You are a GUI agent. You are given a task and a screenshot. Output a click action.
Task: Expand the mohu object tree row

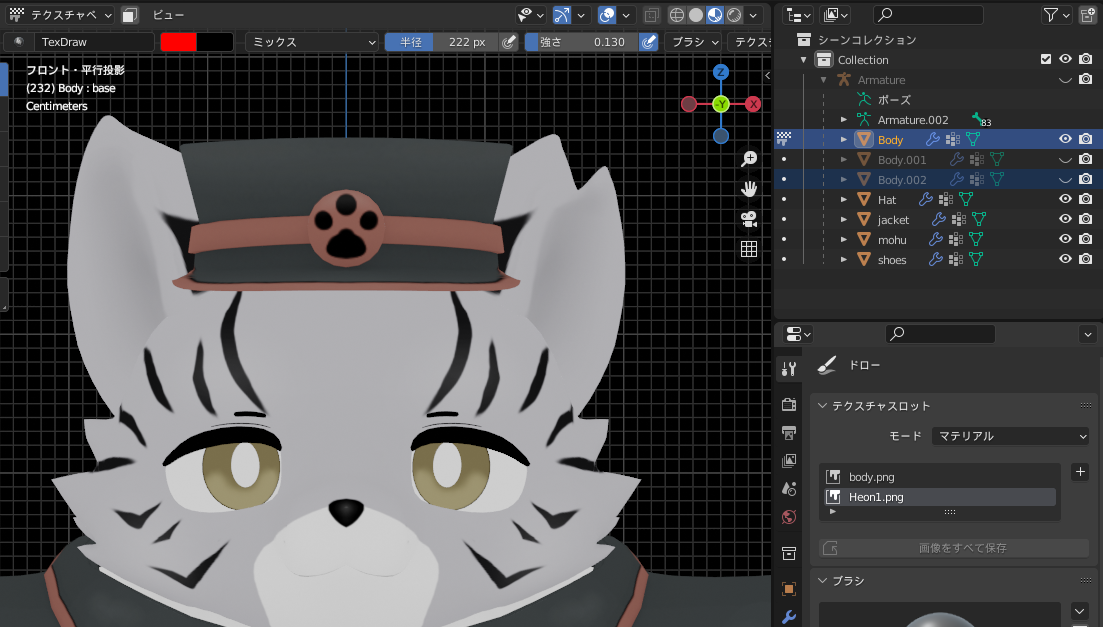tap(843, 239)
